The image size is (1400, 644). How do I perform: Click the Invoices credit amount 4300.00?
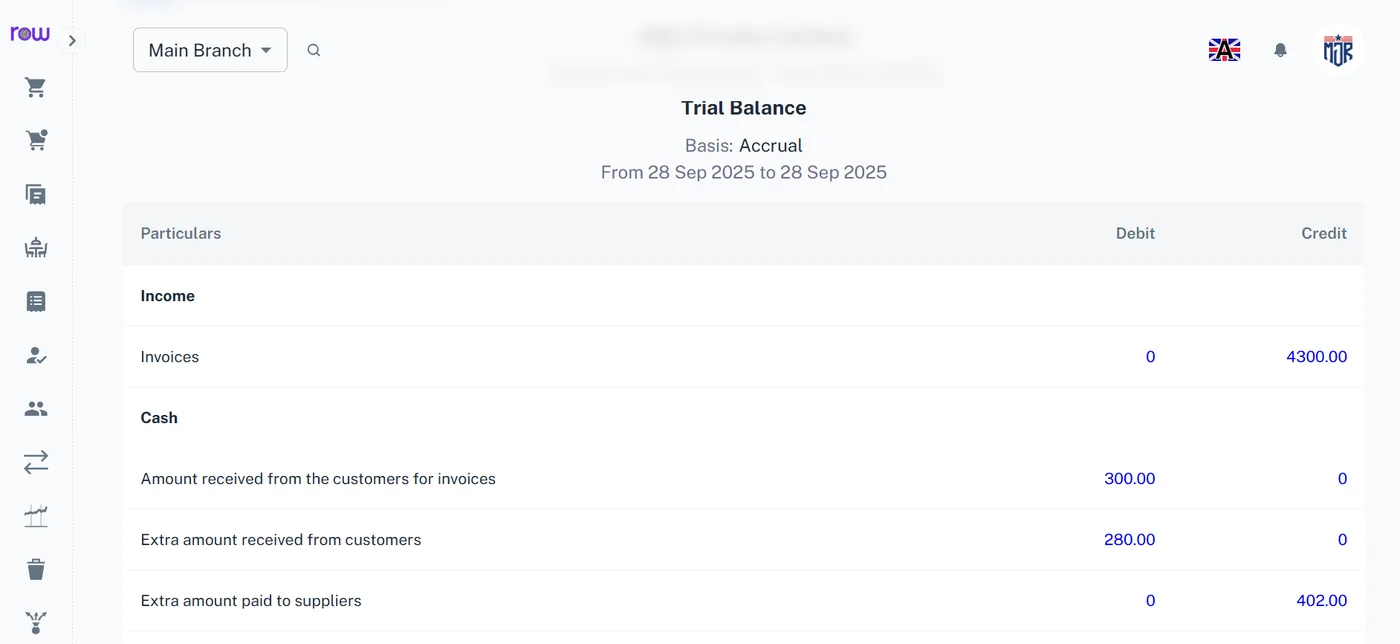pyautogui.click(x=1316, y=357)
